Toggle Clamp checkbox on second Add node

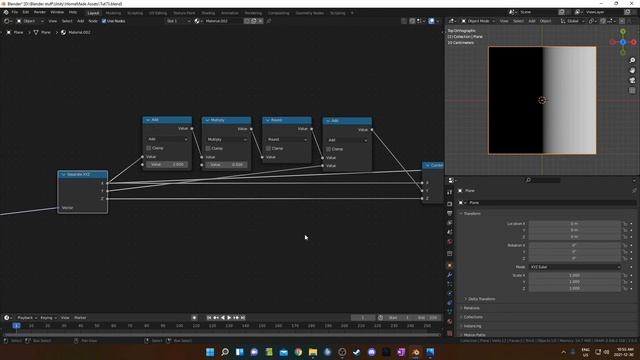point(329,149)
